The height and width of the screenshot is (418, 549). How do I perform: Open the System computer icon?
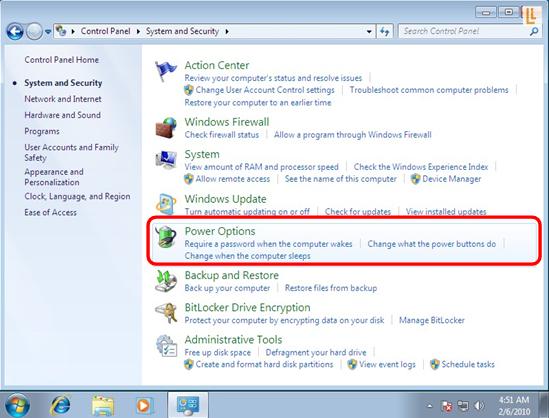pos(166,160)
